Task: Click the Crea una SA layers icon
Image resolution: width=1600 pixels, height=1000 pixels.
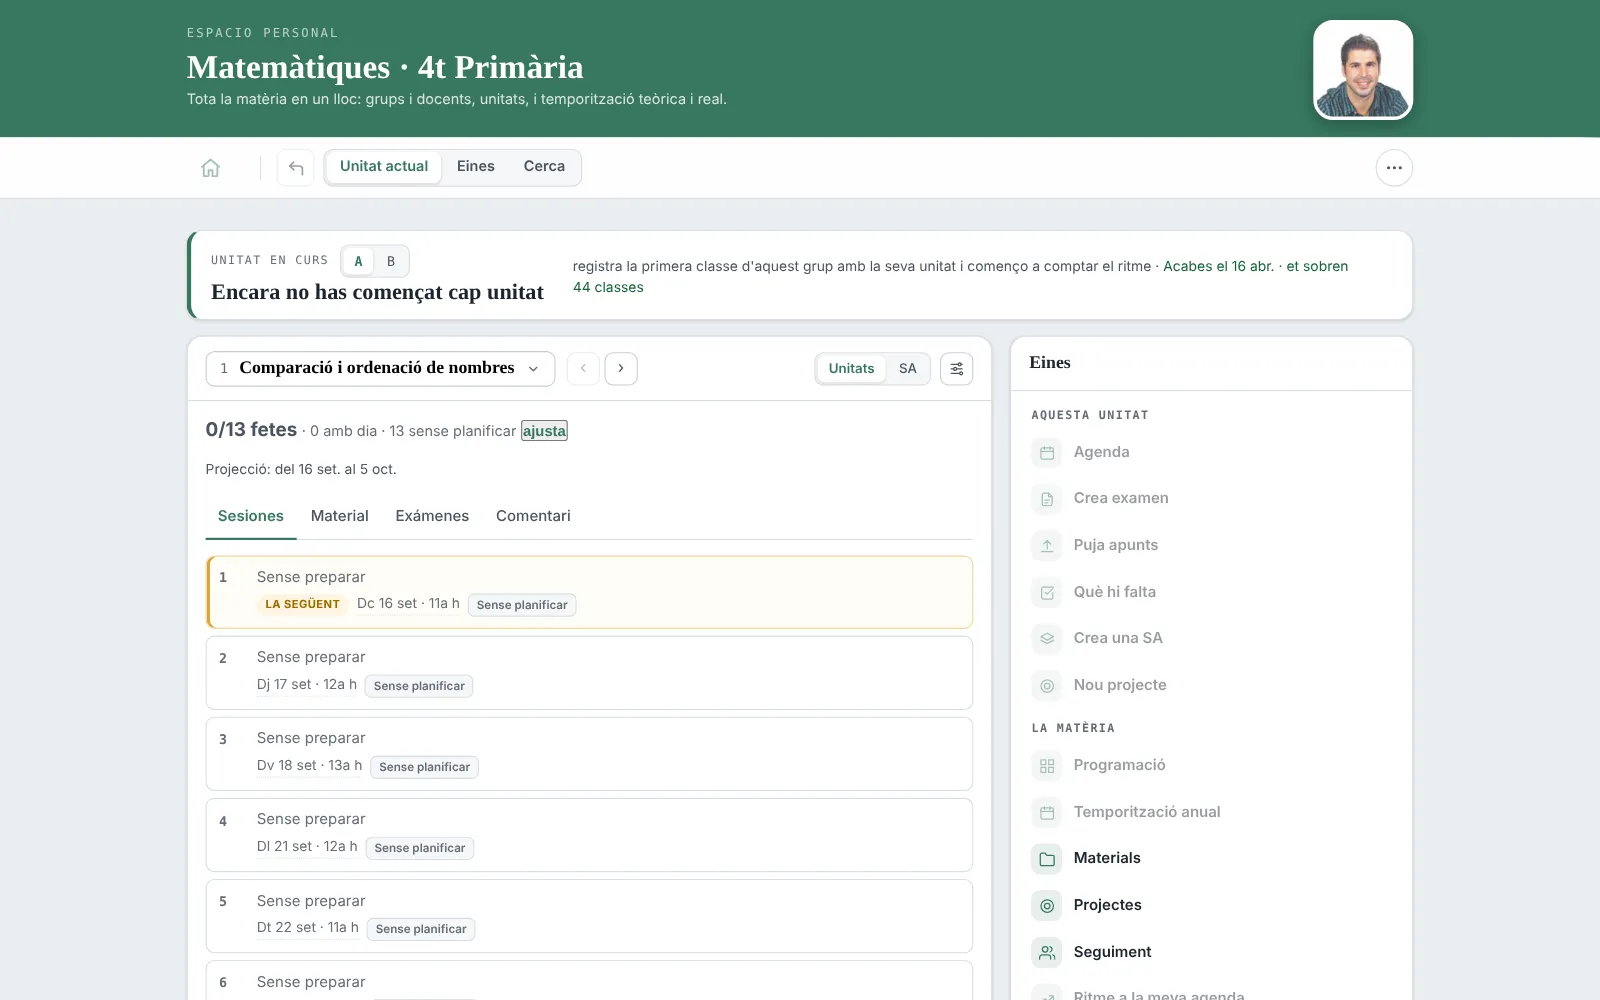Action: (1047, 639)
